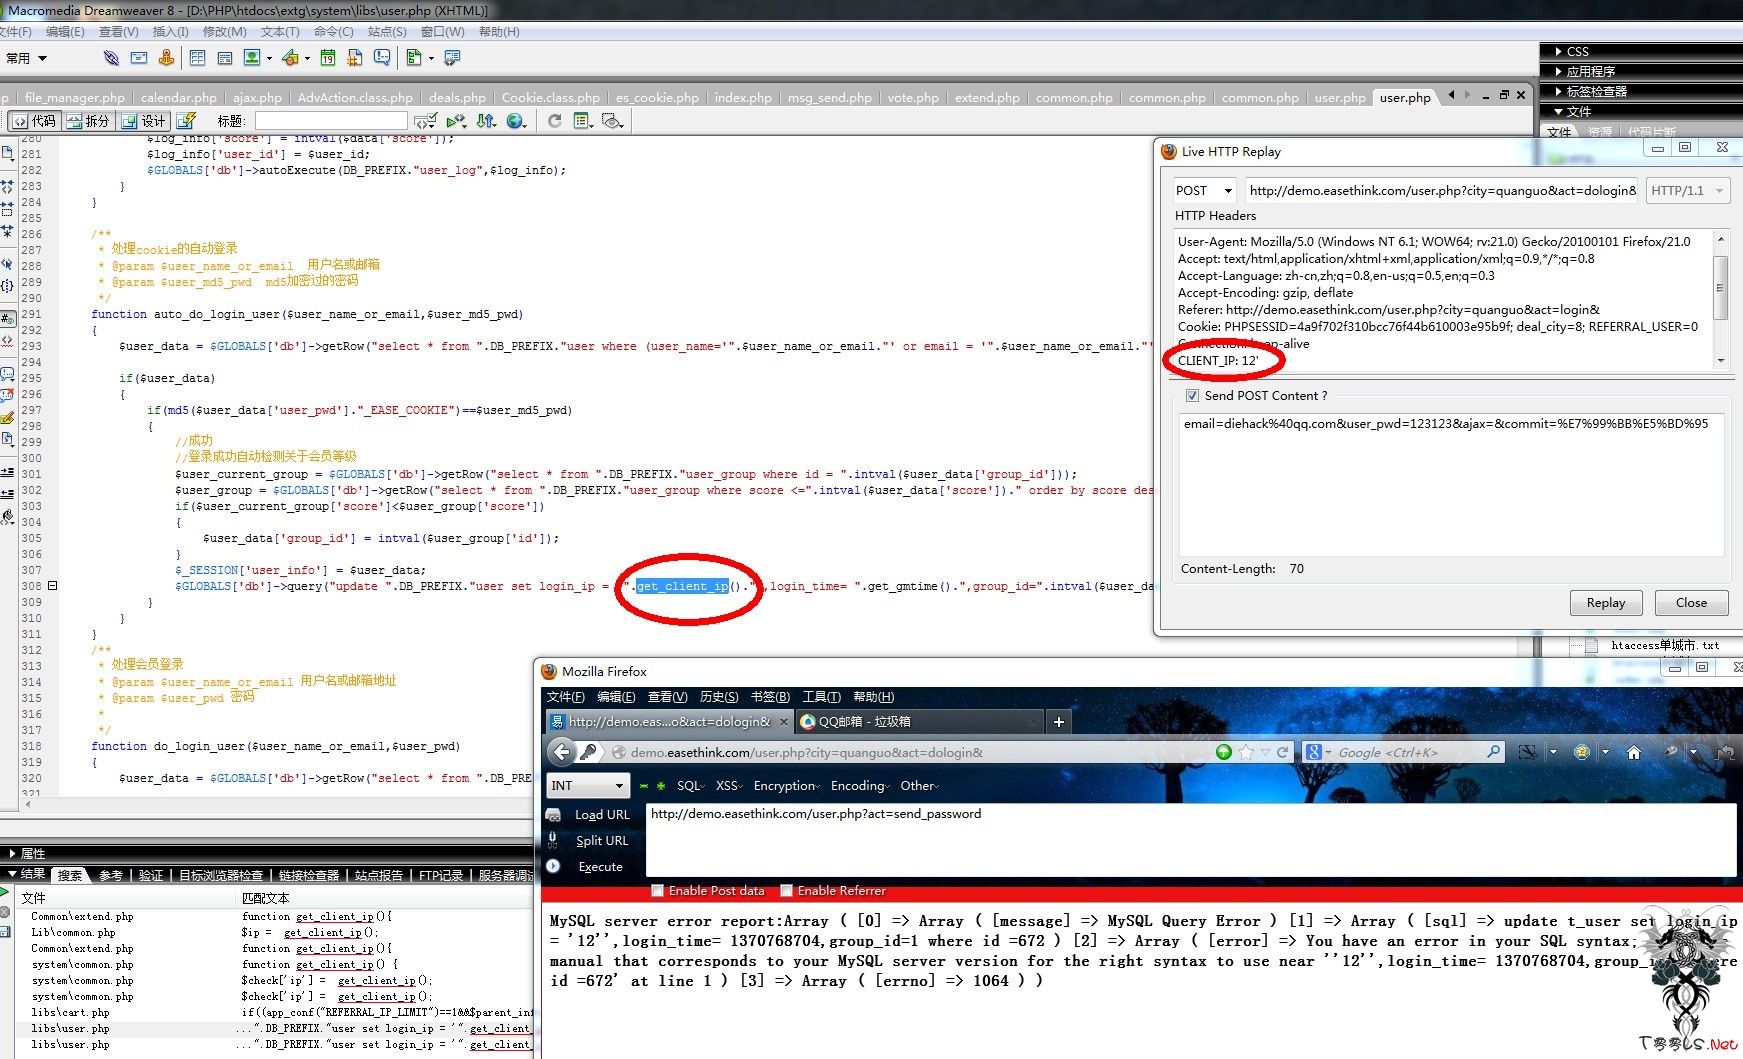Enable the Referrer checkbox in HackBar
Screen dimensions: 1743x1059
click(x=786, y=890)
